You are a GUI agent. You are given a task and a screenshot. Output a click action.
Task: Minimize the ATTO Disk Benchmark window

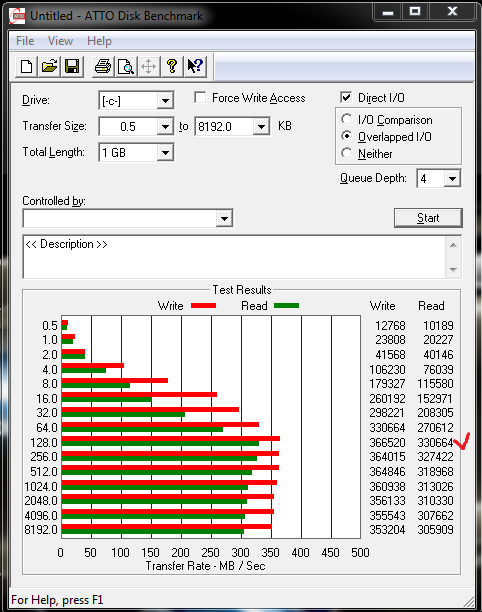point(388,11)
